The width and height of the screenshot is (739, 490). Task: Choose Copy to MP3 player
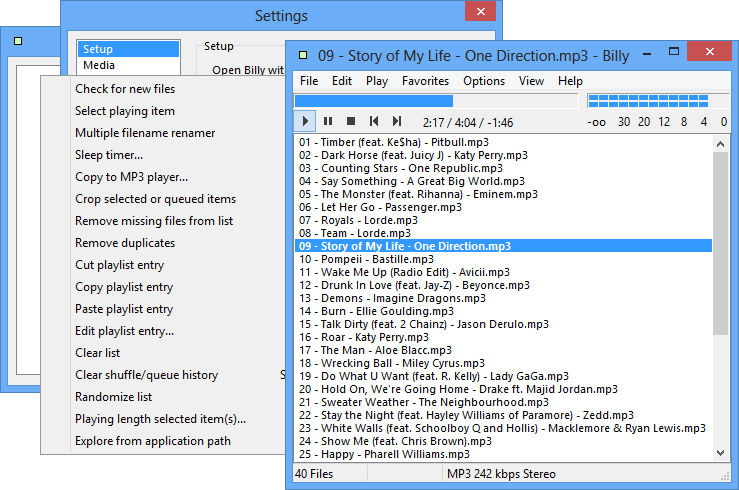click(x=131, y=177)
